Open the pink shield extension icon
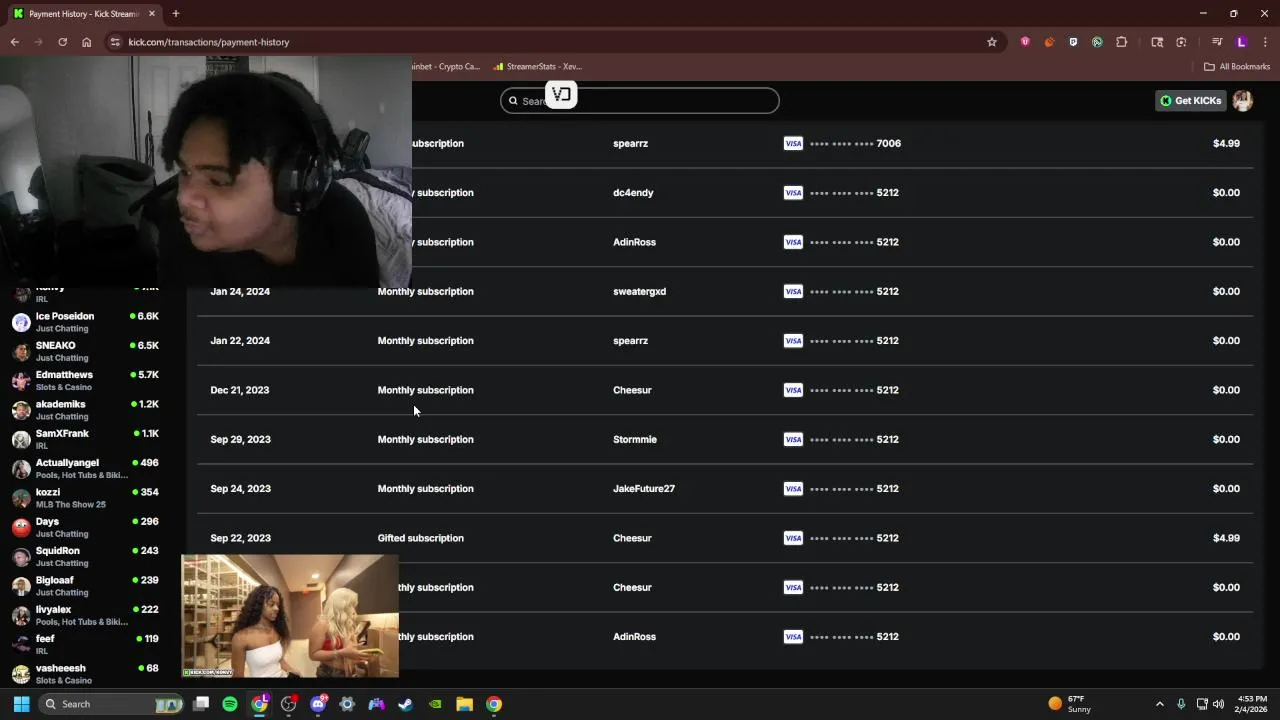The image size is (1280, 720). coord(1025,42)
